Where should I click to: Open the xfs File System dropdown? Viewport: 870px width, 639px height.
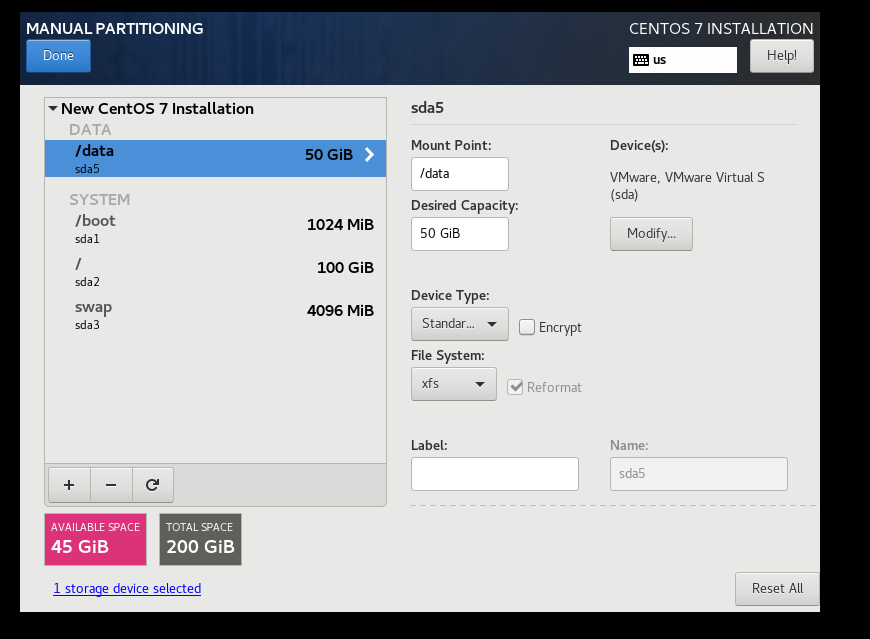453,384
